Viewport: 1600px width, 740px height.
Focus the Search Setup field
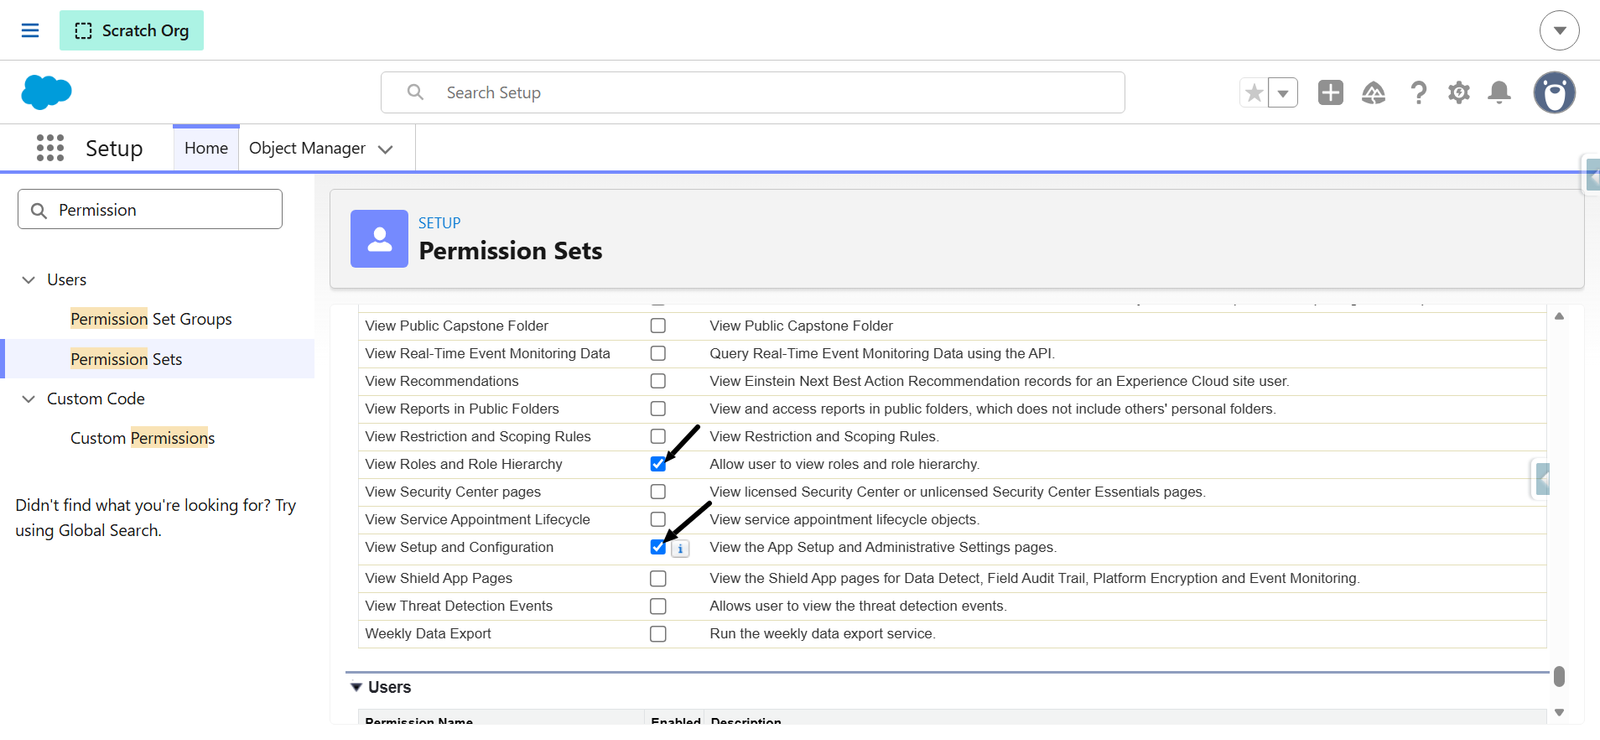(x=752, y=92)
